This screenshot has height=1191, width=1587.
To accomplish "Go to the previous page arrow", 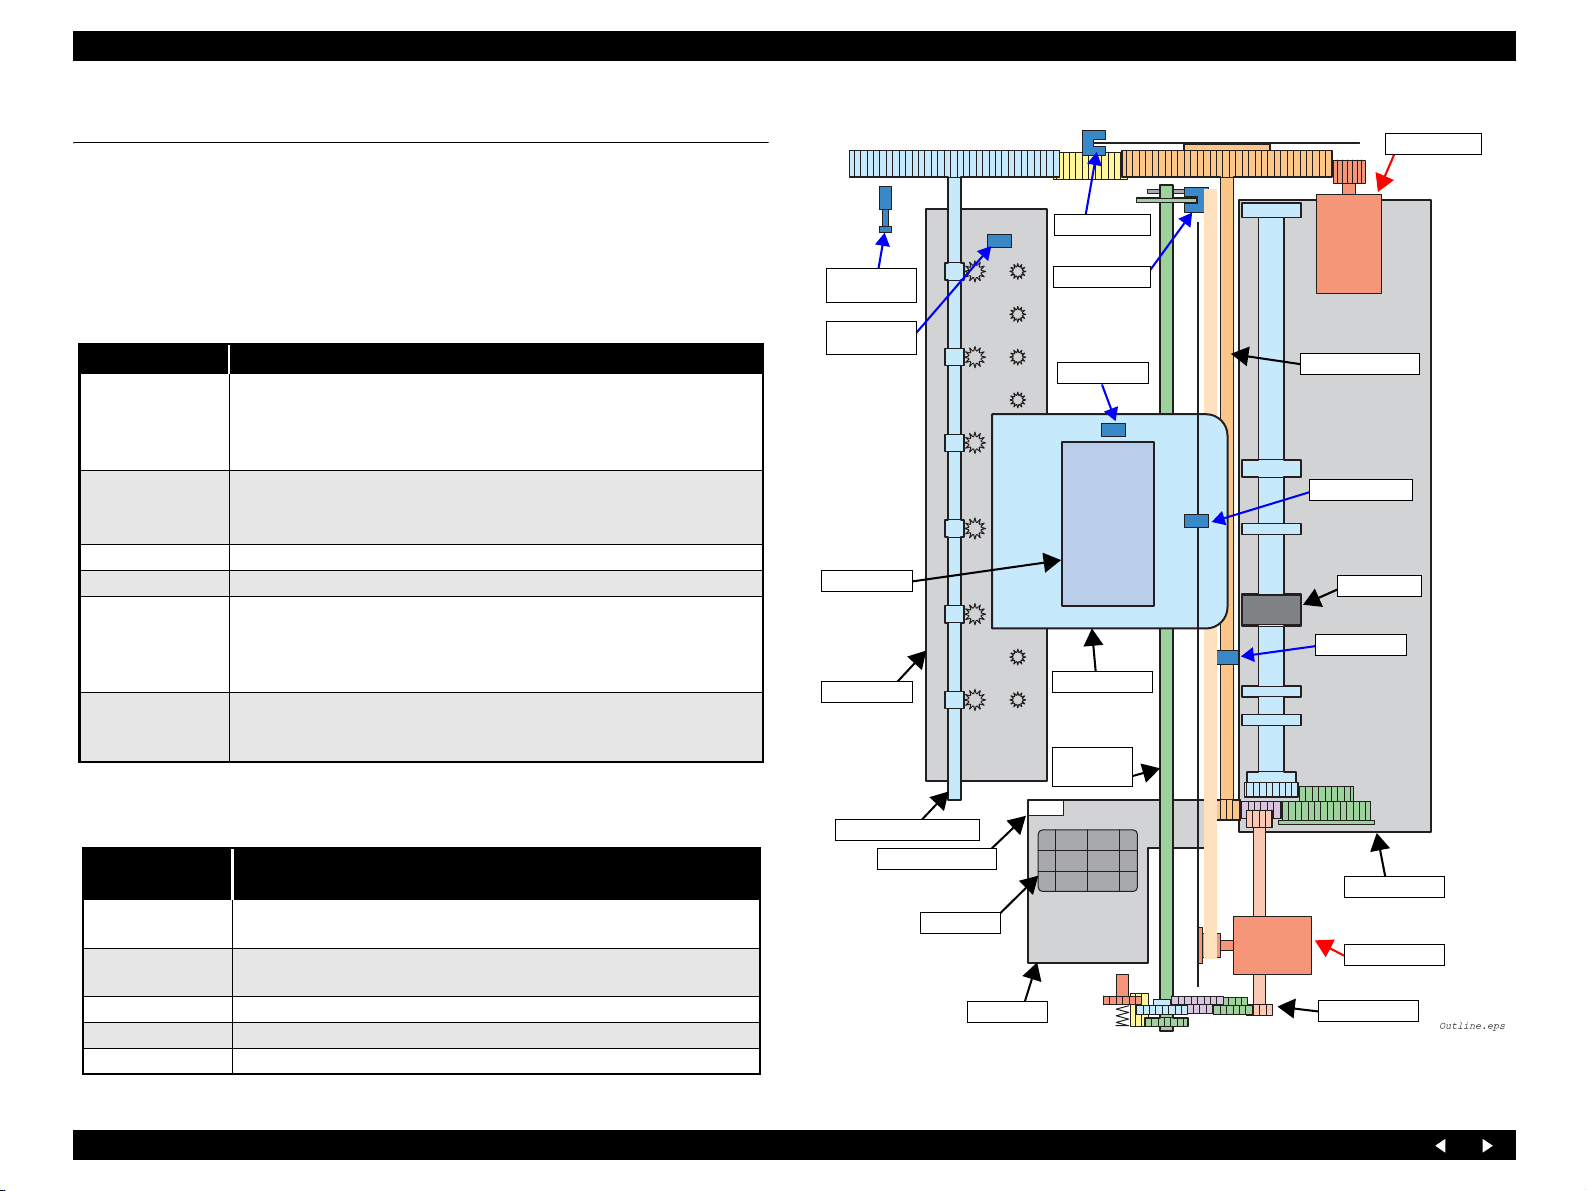I will point(1441,1146).
